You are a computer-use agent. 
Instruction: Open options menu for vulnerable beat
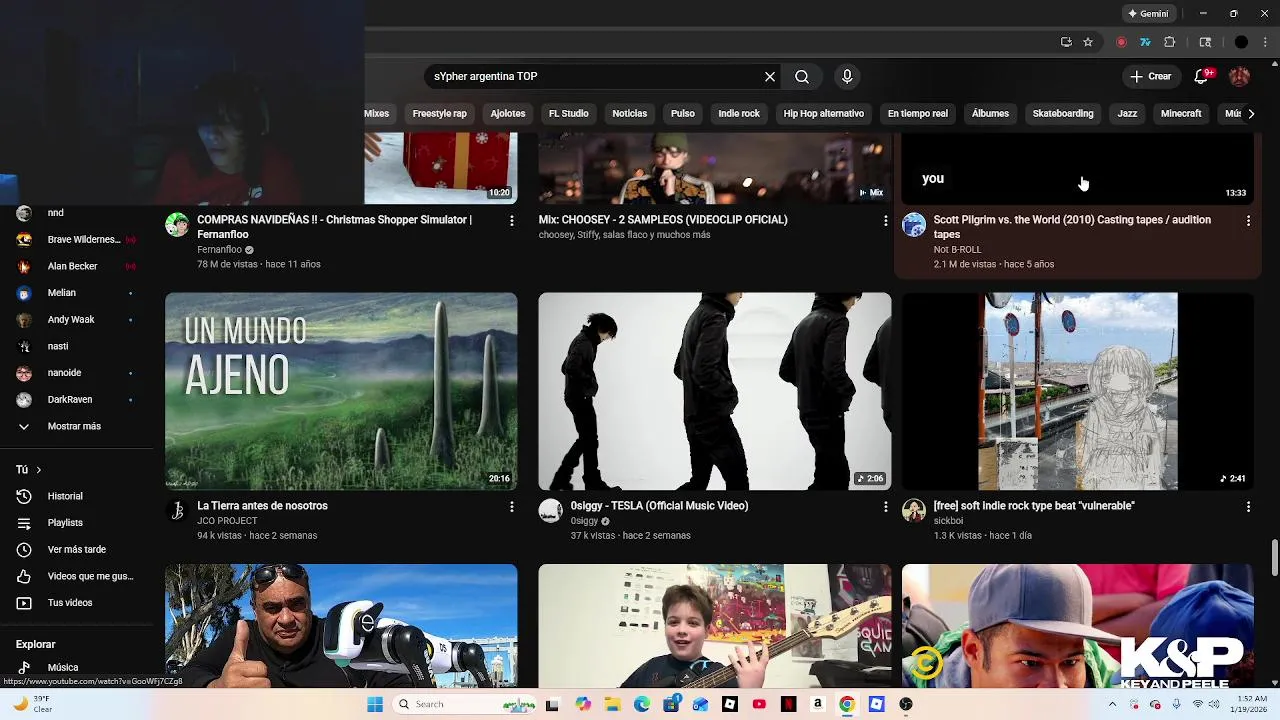tap(1248, 507)
